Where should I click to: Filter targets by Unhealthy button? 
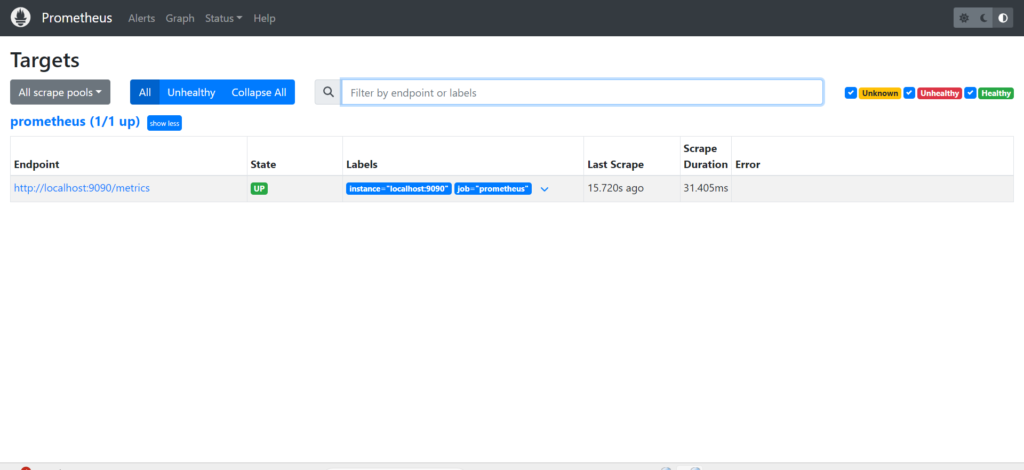click(x=191, y=92)
